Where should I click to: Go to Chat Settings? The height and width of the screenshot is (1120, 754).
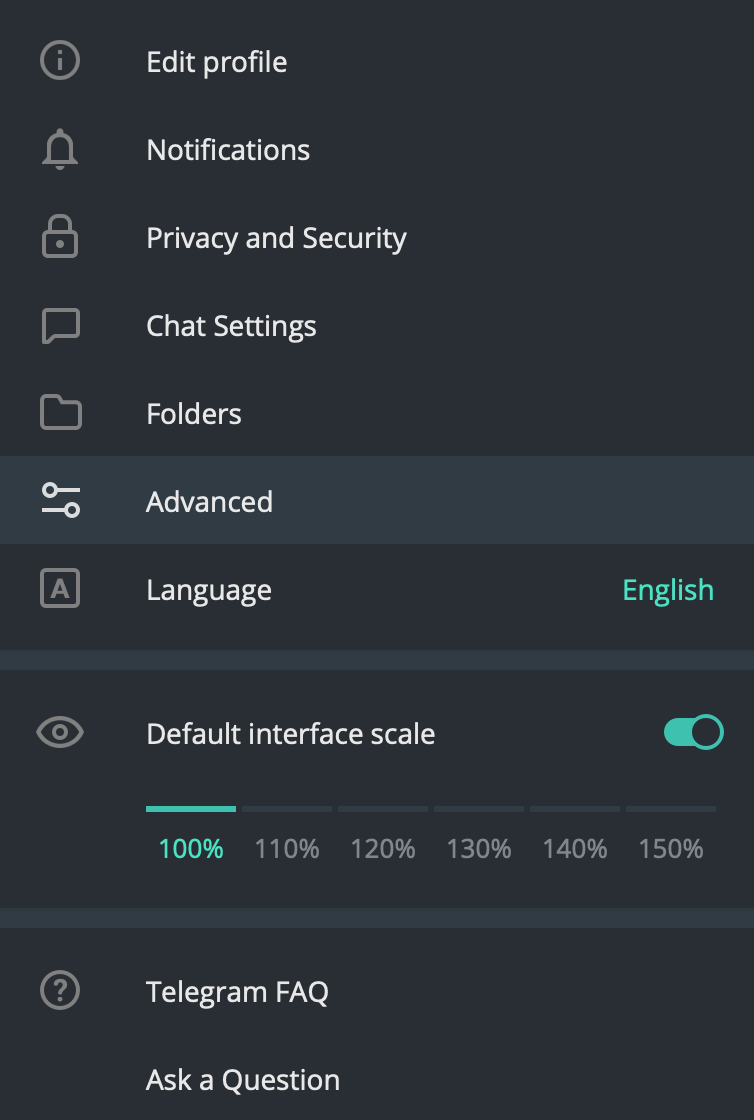pos(231,326)
